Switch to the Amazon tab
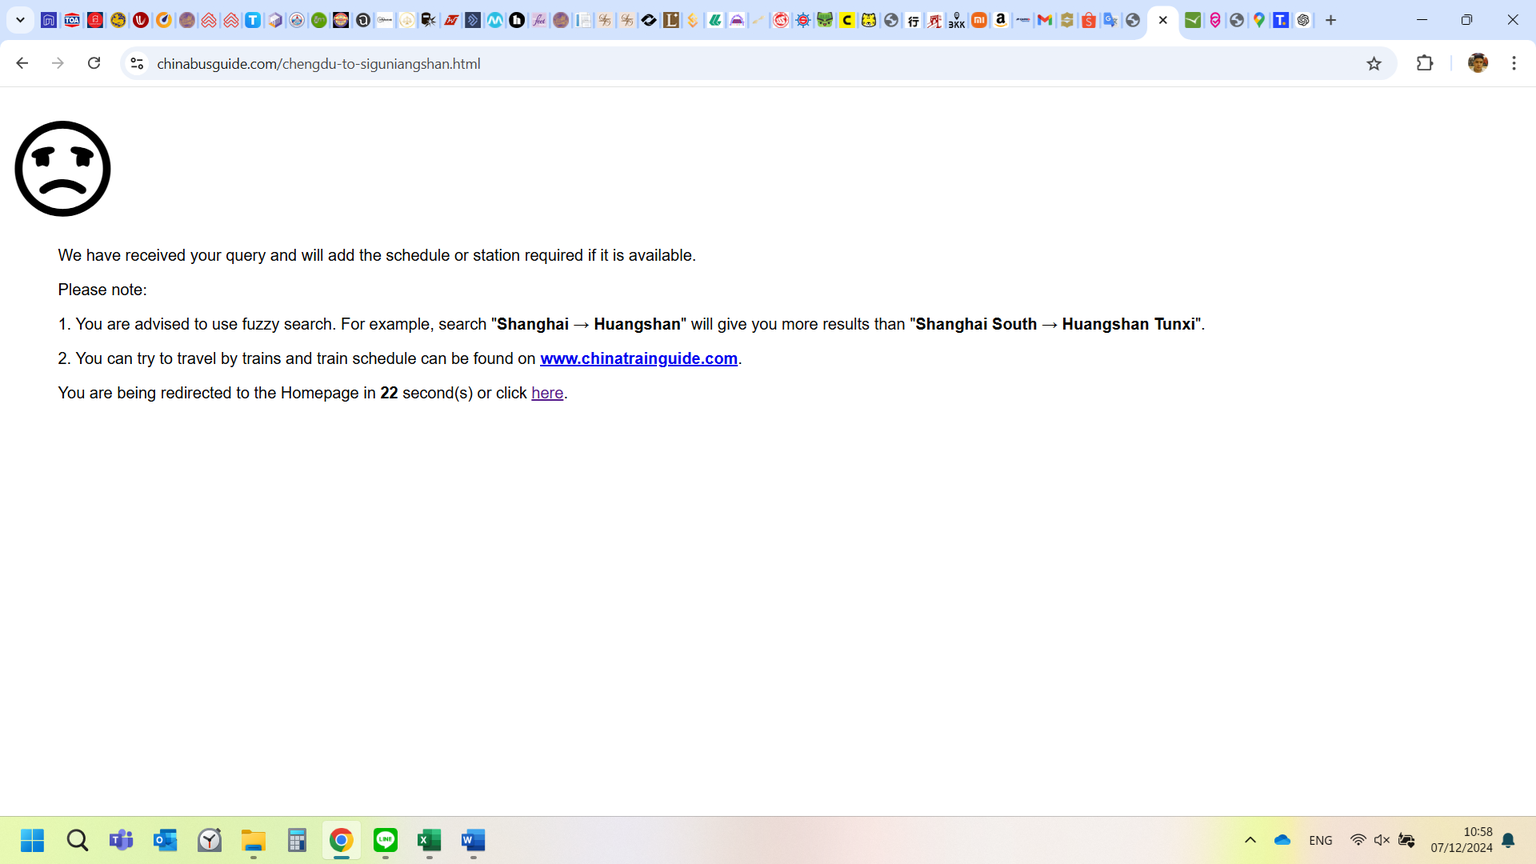 point(1001,20)
